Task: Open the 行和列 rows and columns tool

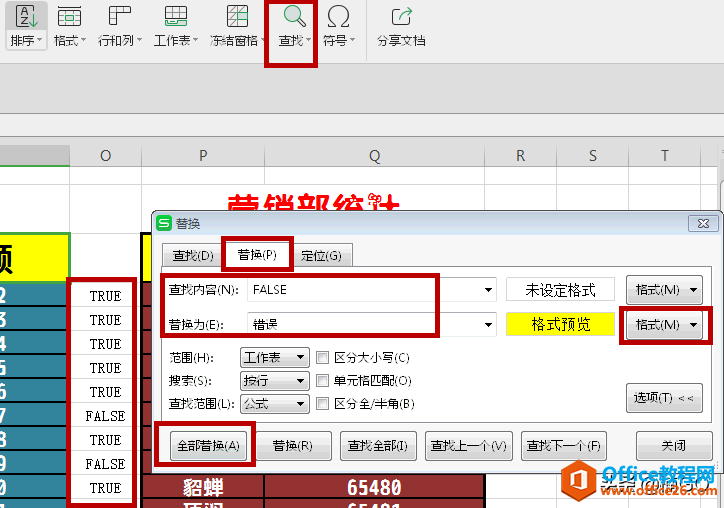Action: tap(120, 26)
